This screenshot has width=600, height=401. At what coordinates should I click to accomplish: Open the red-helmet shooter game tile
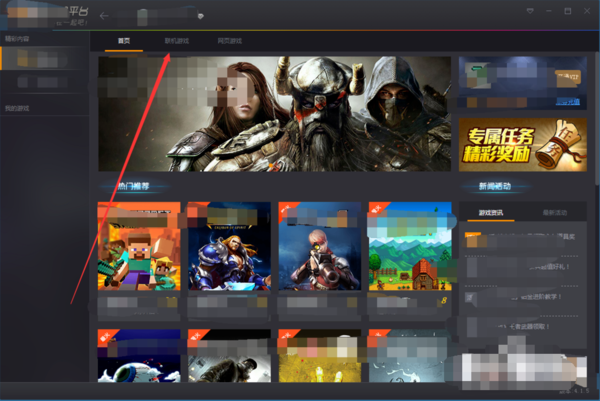coord(319,246)
